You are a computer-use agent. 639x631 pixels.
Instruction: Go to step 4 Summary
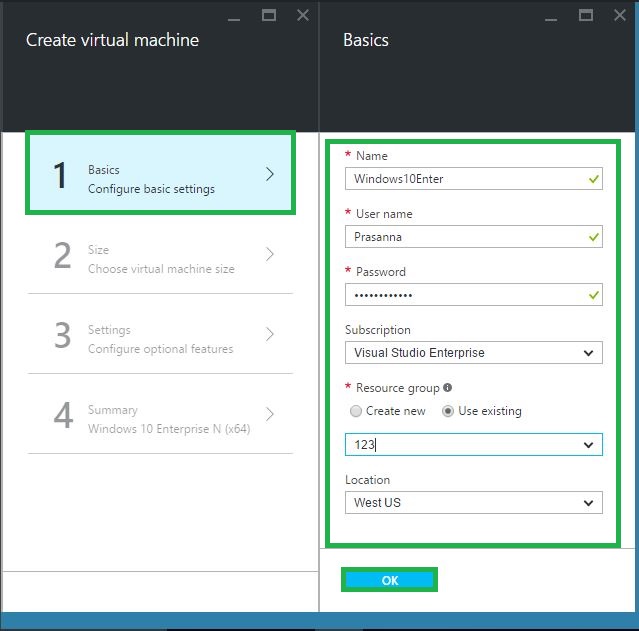tap(160, 414)
